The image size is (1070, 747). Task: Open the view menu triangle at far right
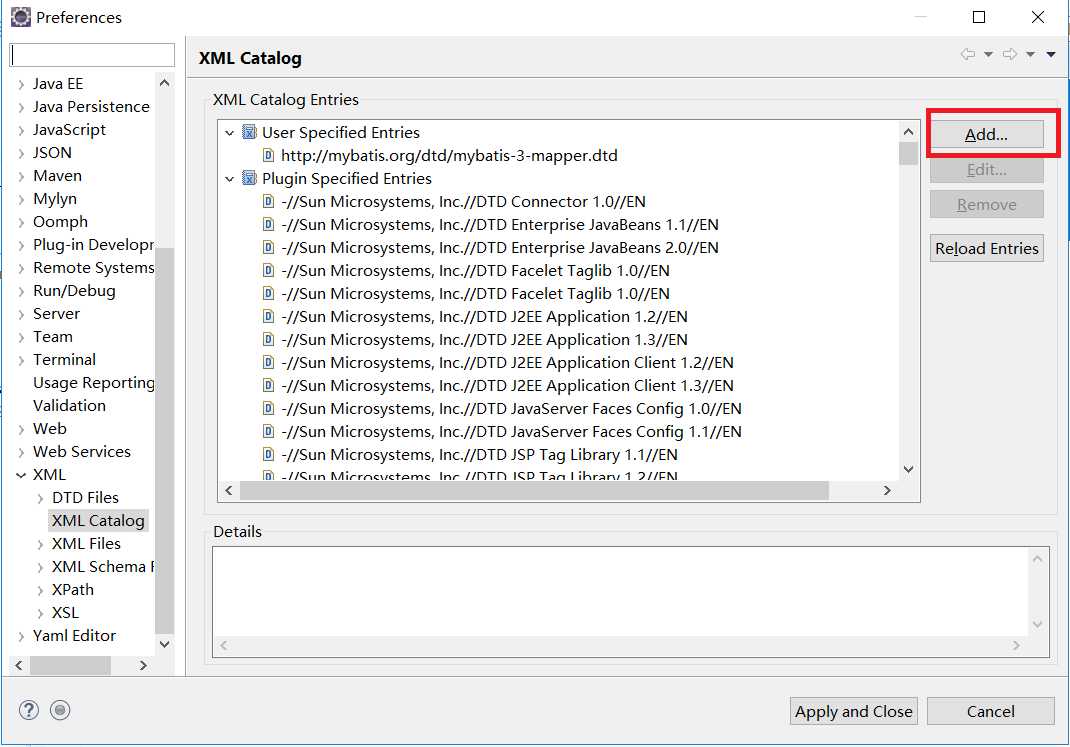[x=1051, y=55]
